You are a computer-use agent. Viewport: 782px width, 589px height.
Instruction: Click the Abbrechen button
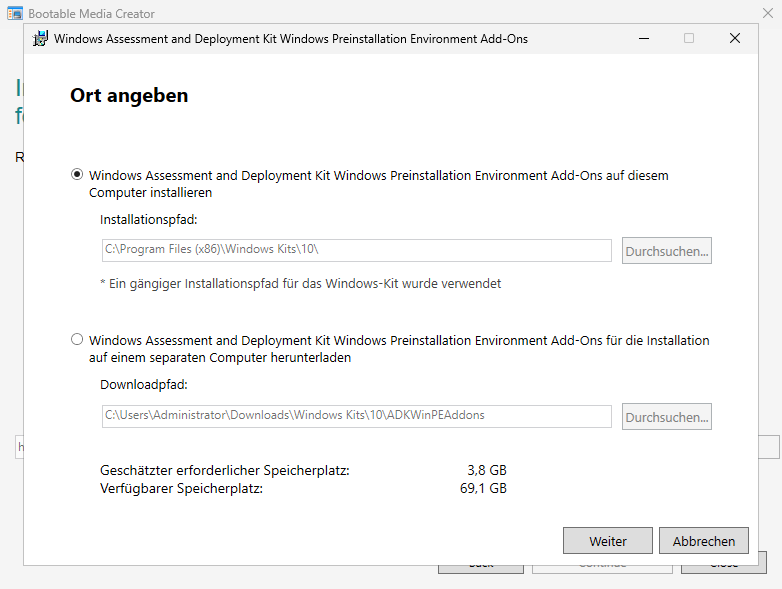(x=704, y=541)
